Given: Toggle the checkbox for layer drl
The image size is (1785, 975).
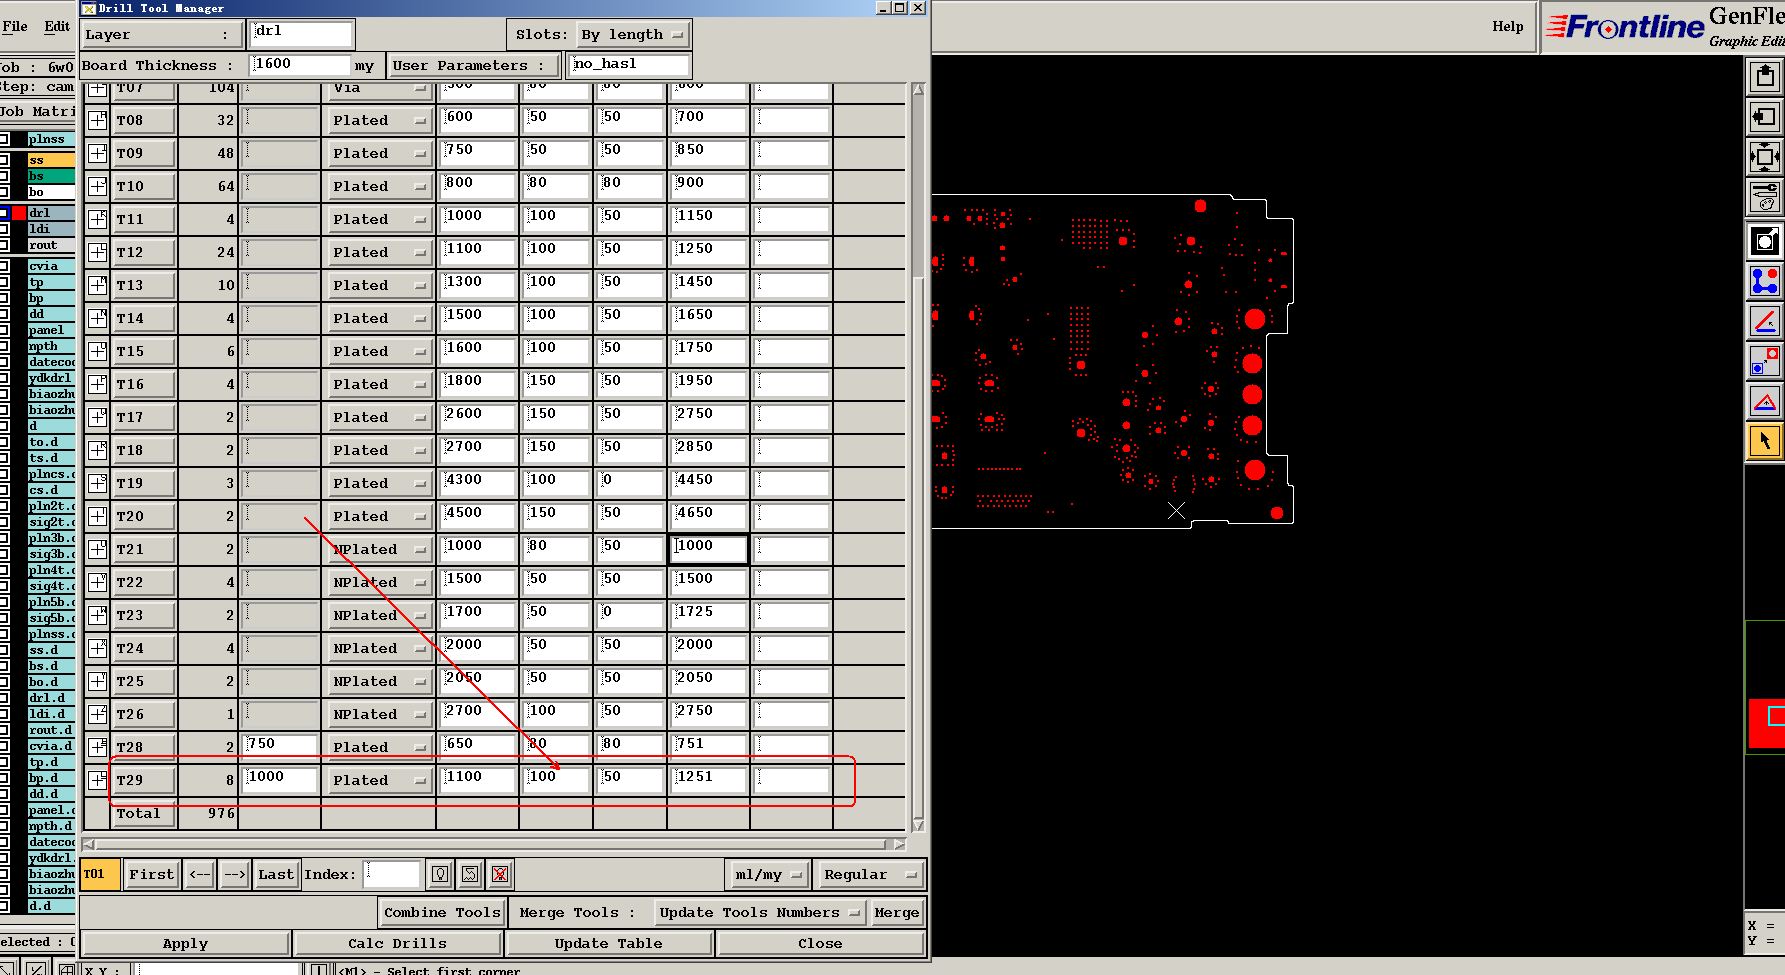Looking at the screenshot, I should click(x=4, y=213).
